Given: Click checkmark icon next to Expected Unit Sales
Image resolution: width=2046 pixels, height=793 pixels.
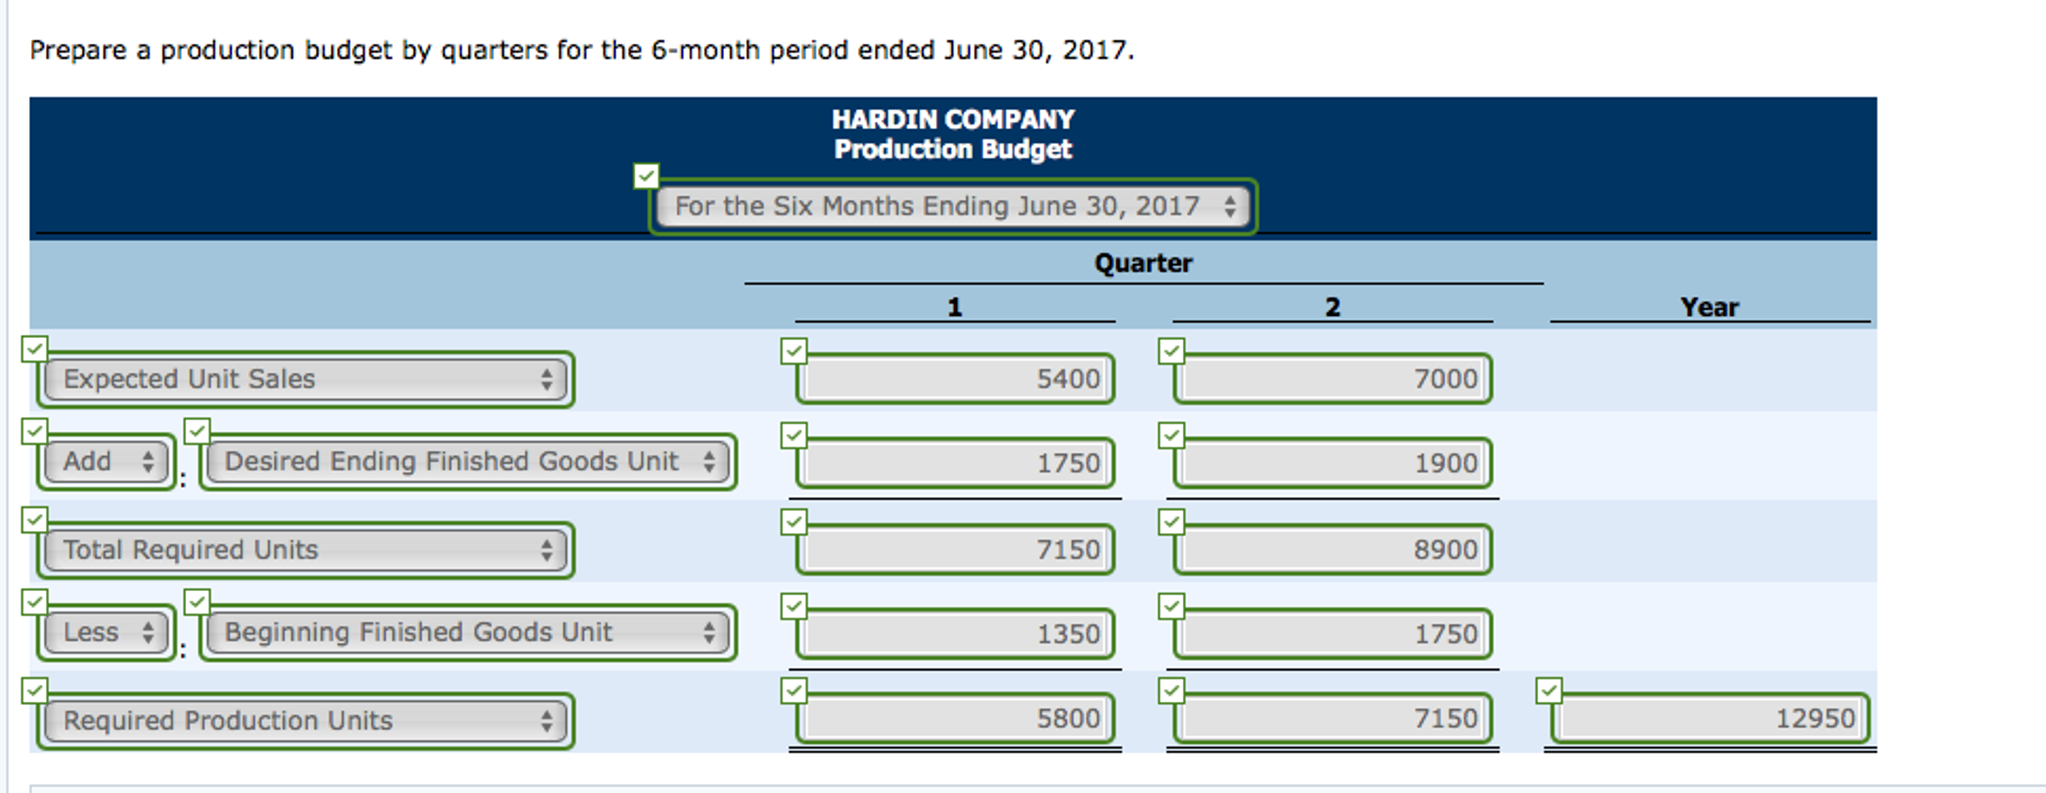Looking at the screenshot, I should pos(35,349).
